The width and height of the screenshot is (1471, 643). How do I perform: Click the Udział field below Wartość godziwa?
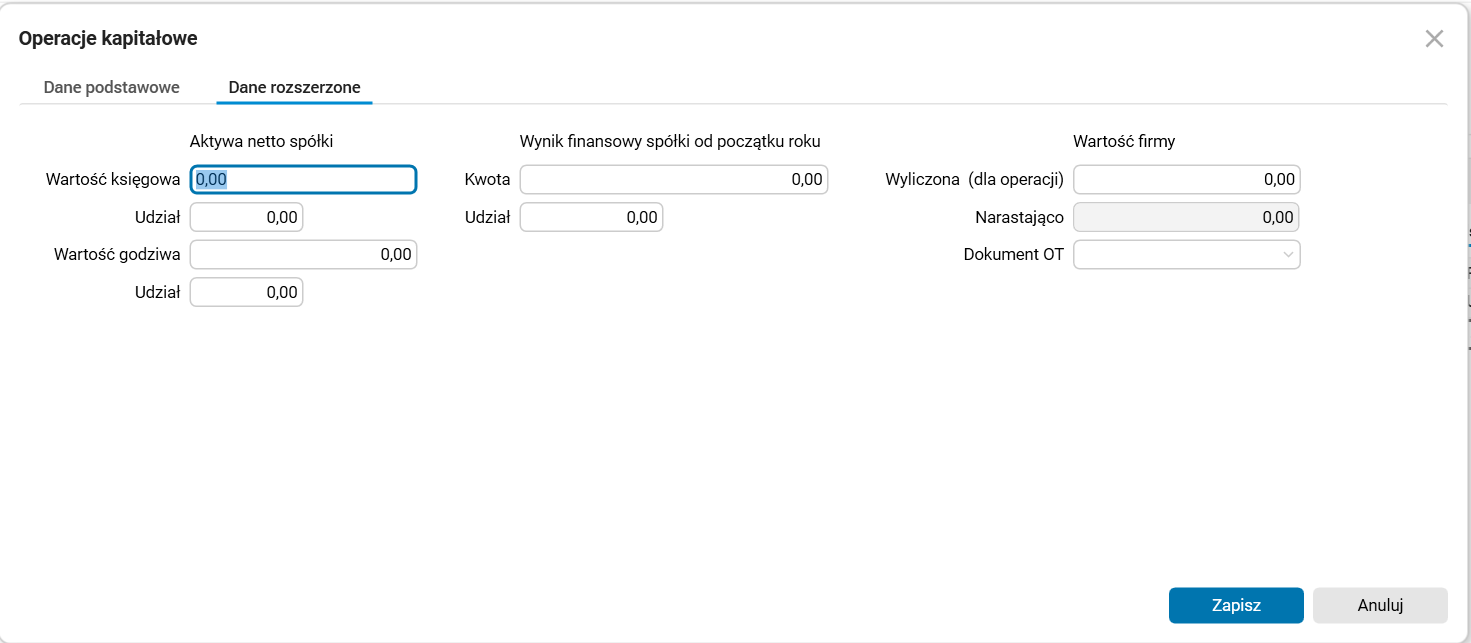tap(246, 291)
